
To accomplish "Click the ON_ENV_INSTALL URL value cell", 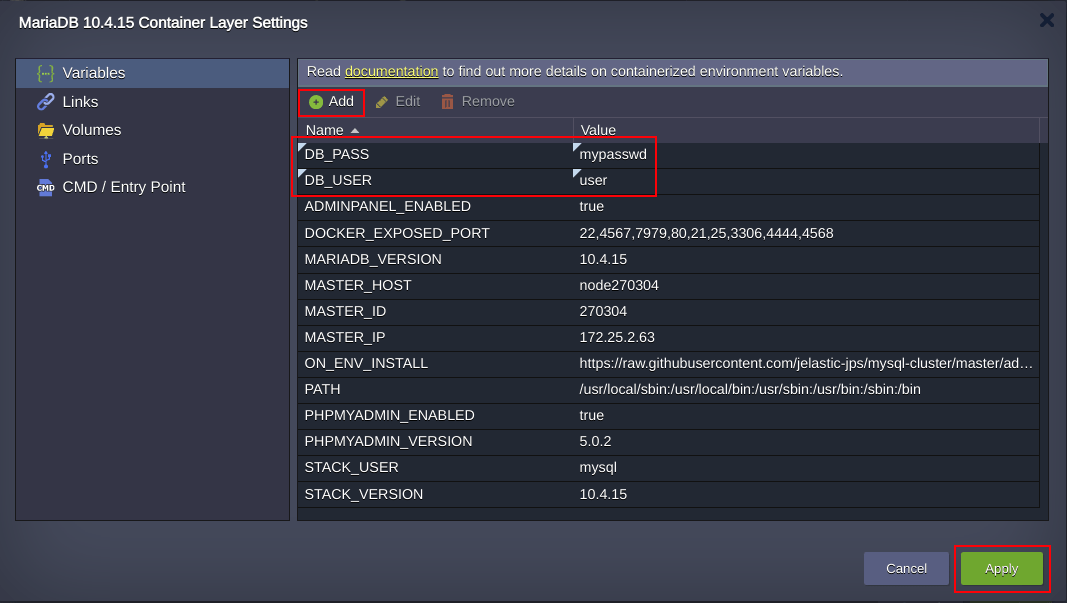I will tap(805, 363).
